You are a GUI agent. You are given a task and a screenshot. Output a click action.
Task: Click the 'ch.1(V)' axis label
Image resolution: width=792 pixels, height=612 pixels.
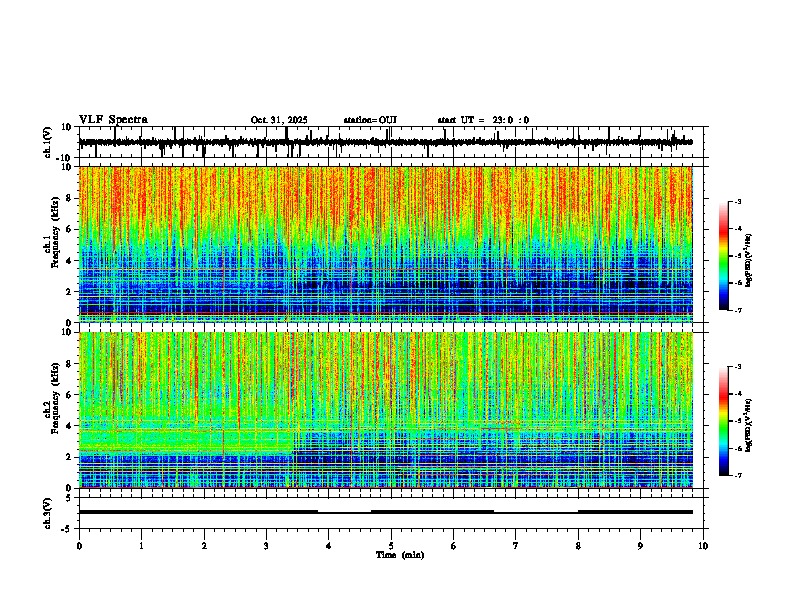(x=48, y=142)
